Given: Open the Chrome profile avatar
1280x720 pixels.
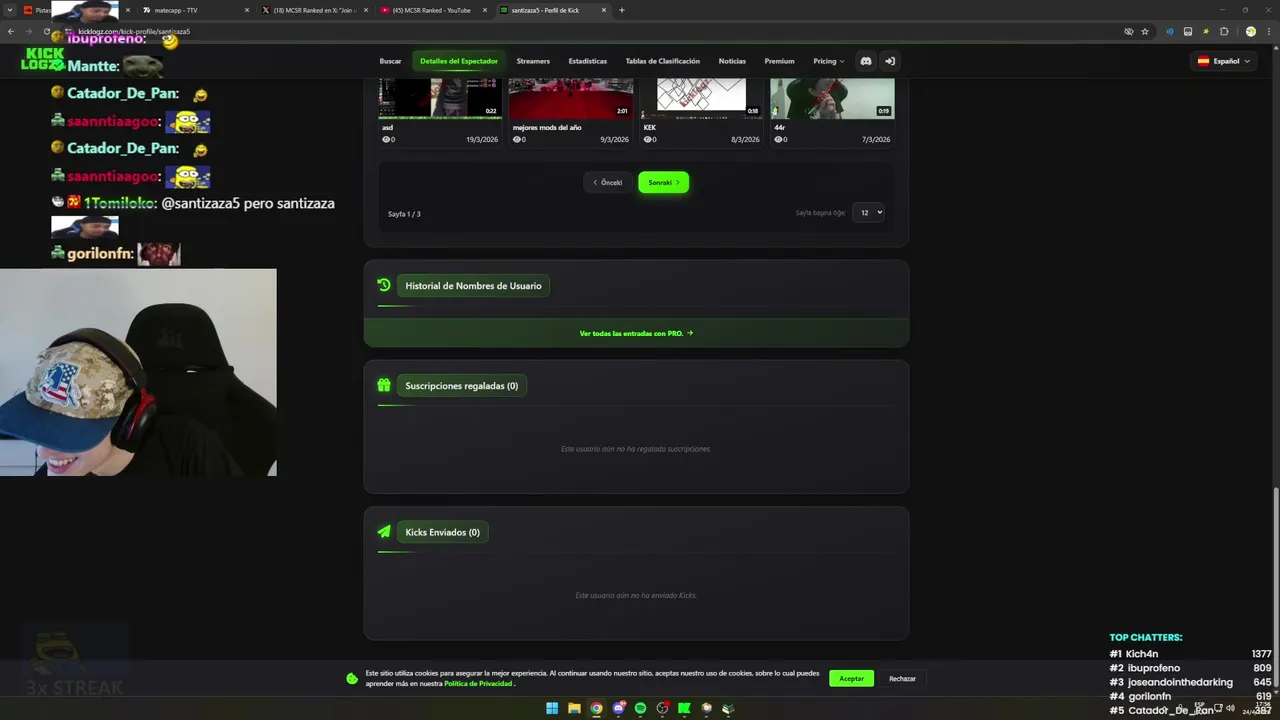Looking at the screenshot, I should tap(1251, 31).
